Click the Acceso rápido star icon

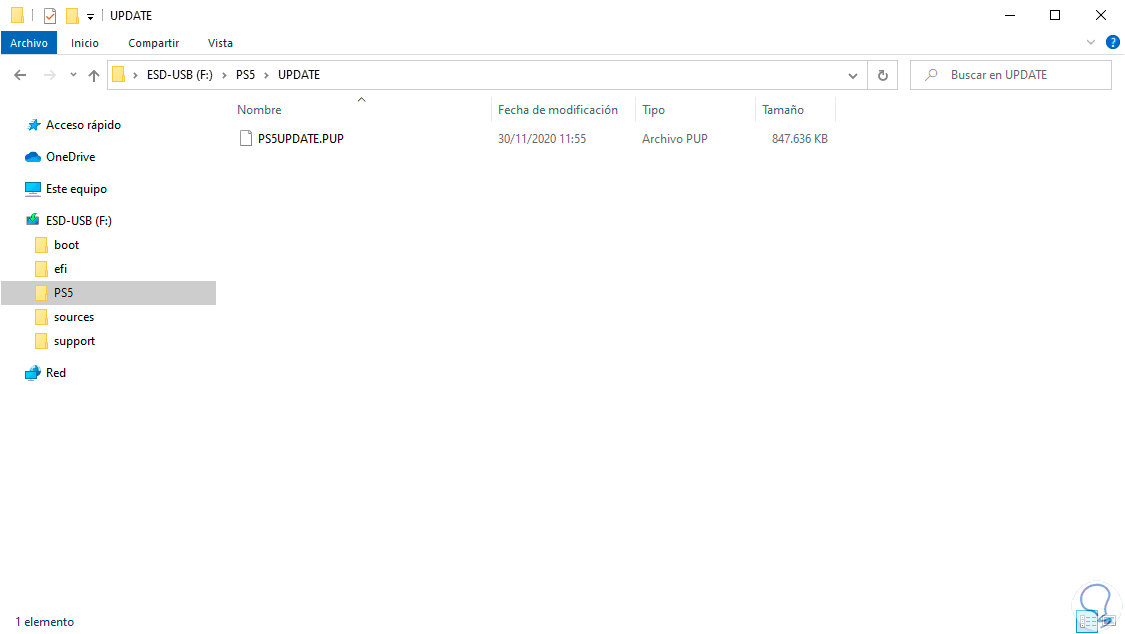(33, 125)
